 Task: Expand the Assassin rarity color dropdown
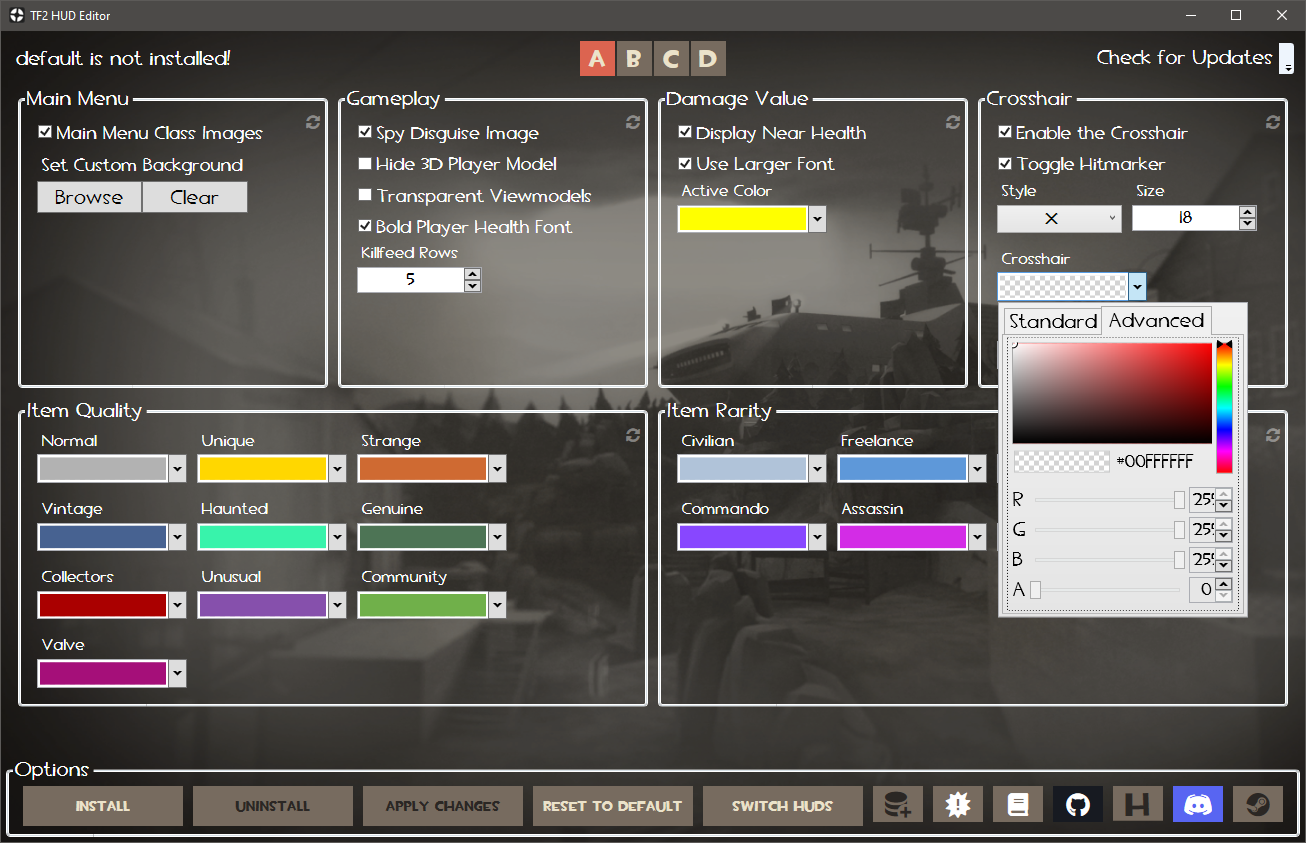977,537
